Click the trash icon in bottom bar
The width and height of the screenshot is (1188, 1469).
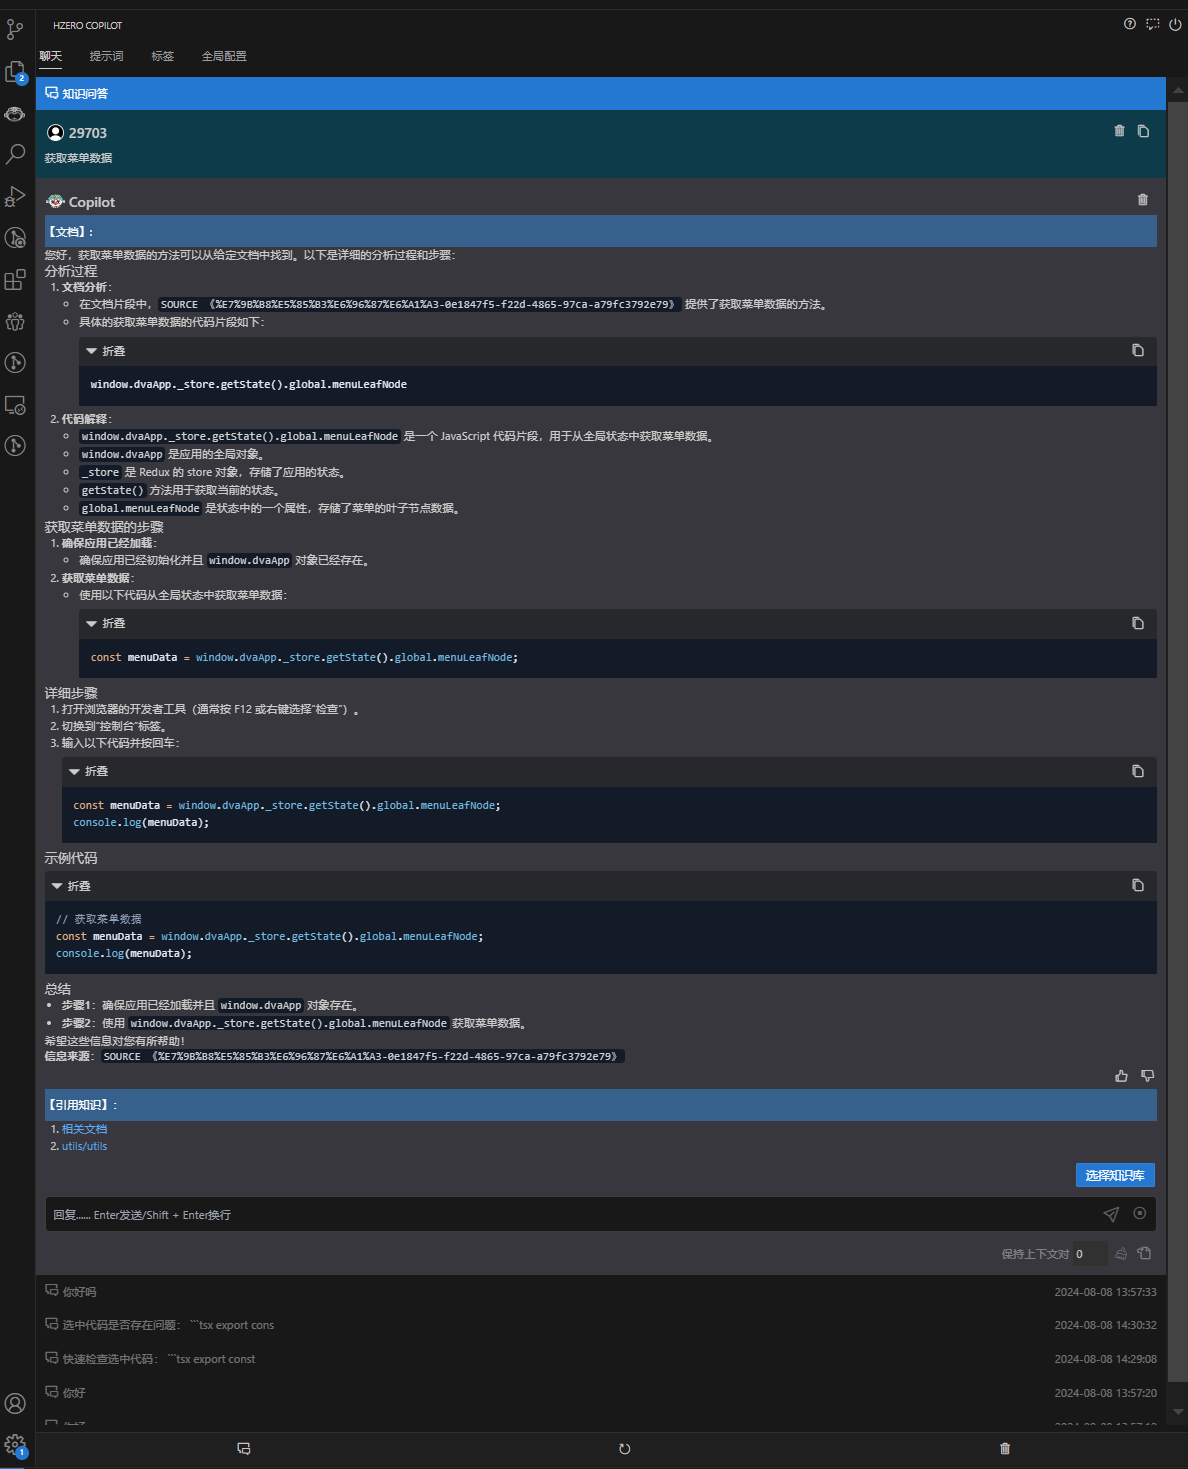click(x=1005, y=1449)
